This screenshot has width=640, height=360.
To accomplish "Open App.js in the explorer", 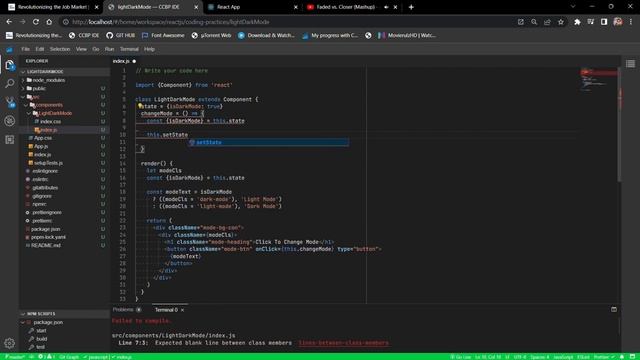I will (x=41, y=146).
